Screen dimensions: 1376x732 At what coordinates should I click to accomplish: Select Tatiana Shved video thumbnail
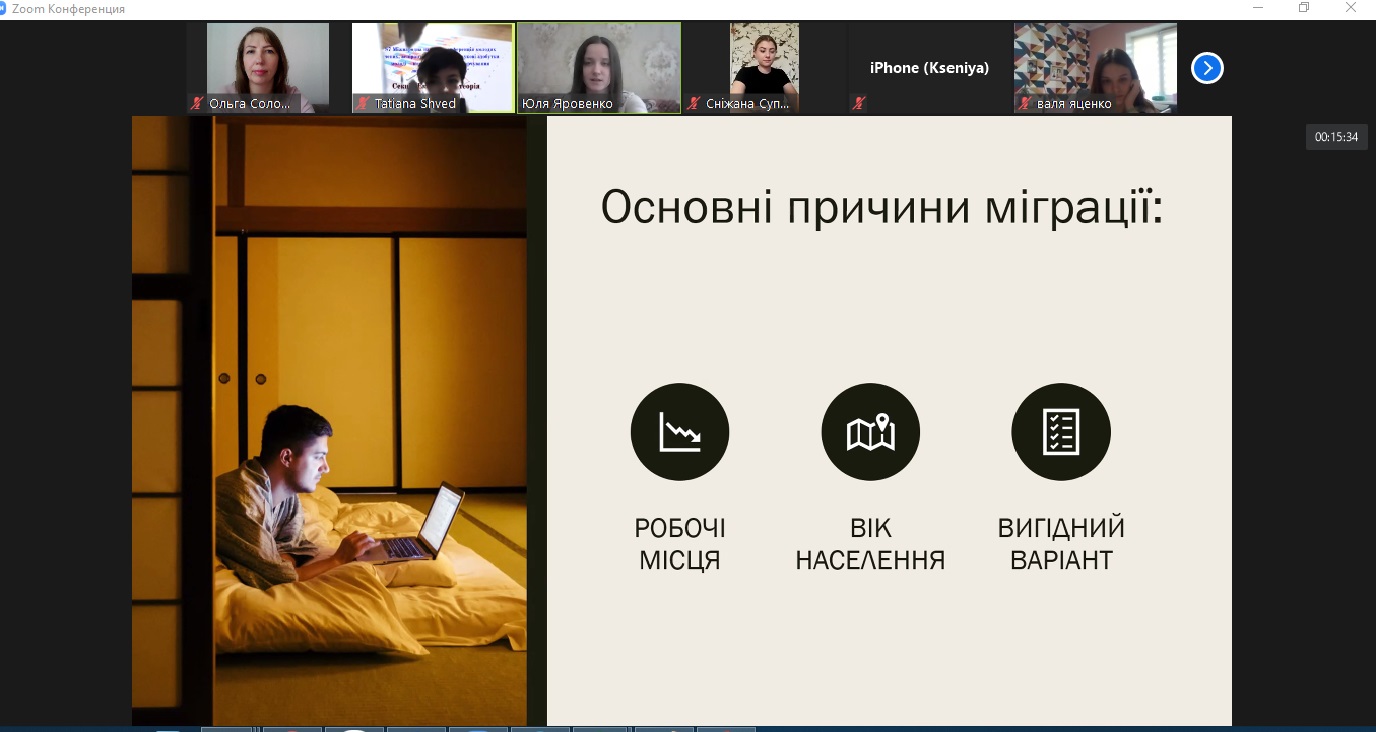[x=433, y=68]
